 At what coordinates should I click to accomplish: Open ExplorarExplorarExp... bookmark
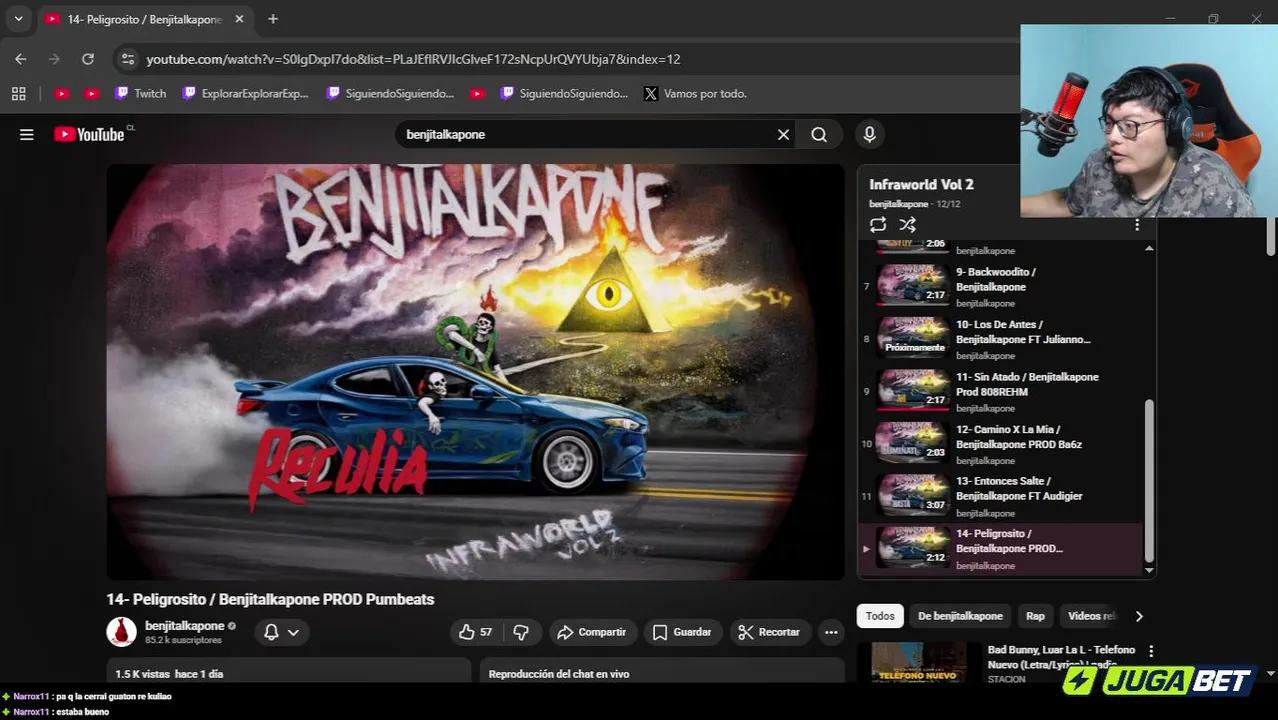click(x=245, y=93)
